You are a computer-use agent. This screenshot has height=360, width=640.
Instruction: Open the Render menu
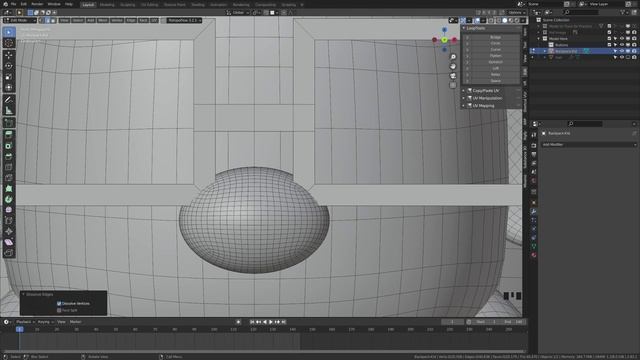(x=37, y=4)
